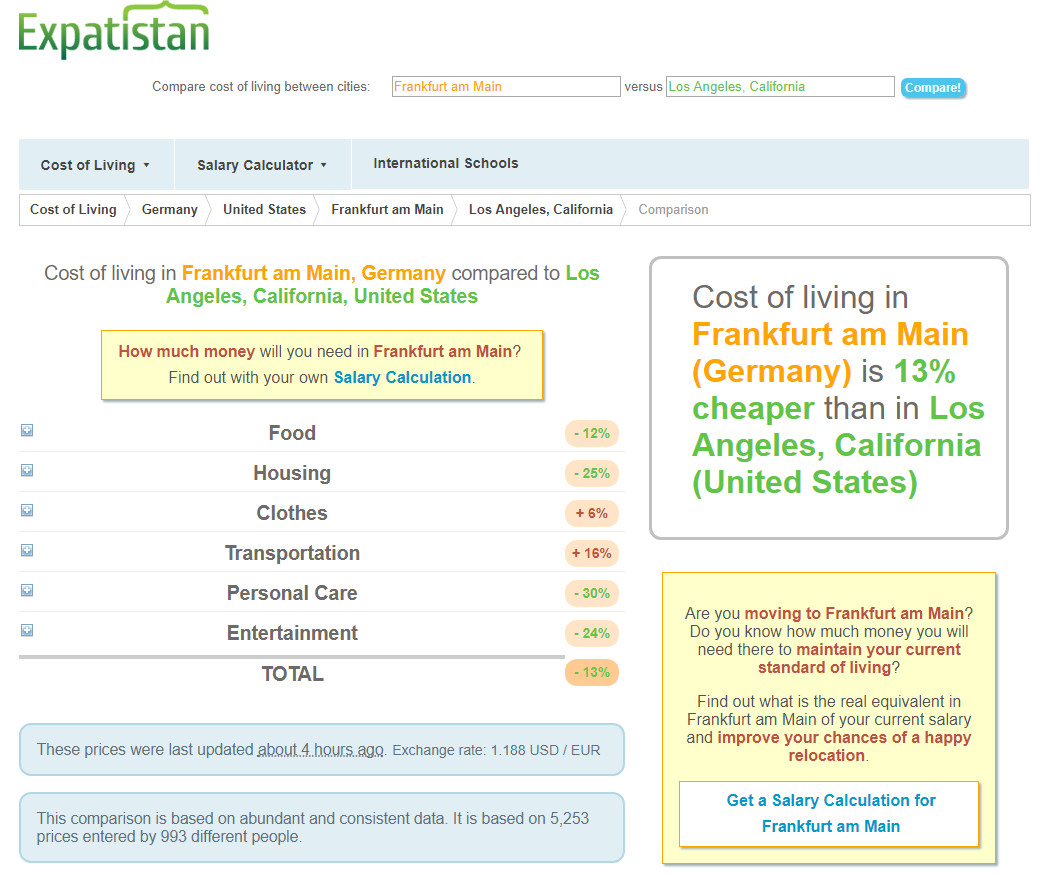
Task: Go to Germany breadcrumb
Action: click(169, 210)
